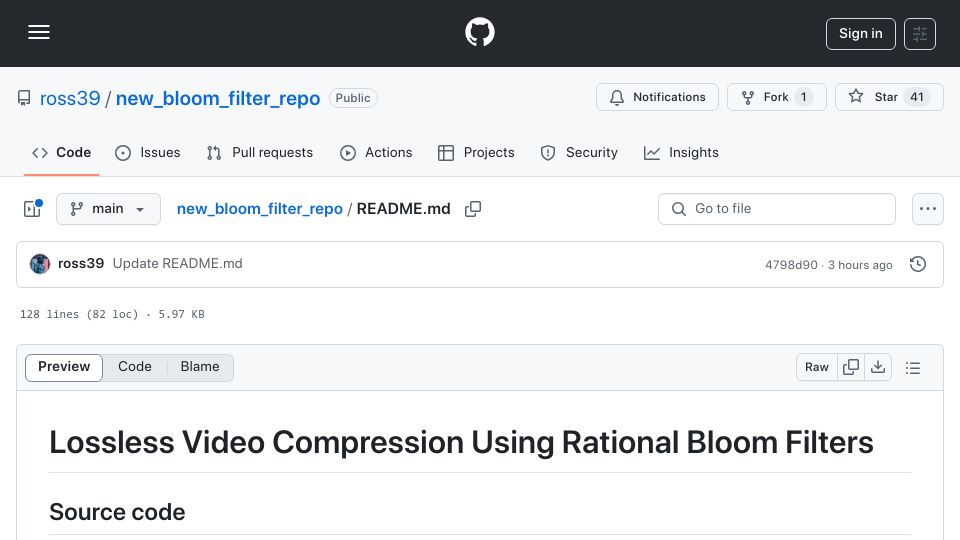This screenshot has height=540, width=960.
Task: Click heading Lossless Video Compression Using Rational Bloom Filters
Action: [461, 442]
